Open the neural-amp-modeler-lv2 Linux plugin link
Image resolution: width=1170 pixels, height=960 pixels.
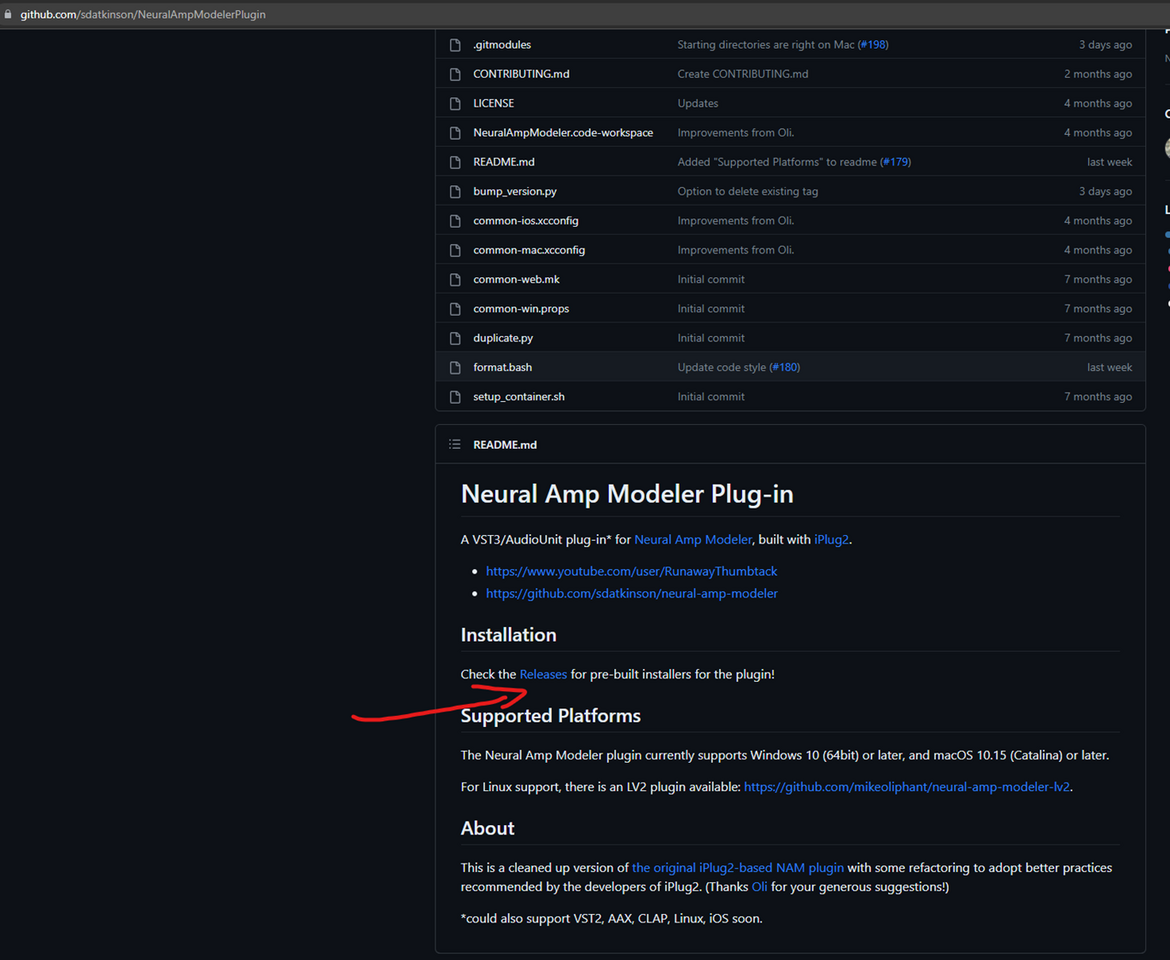tap(906, 787)
